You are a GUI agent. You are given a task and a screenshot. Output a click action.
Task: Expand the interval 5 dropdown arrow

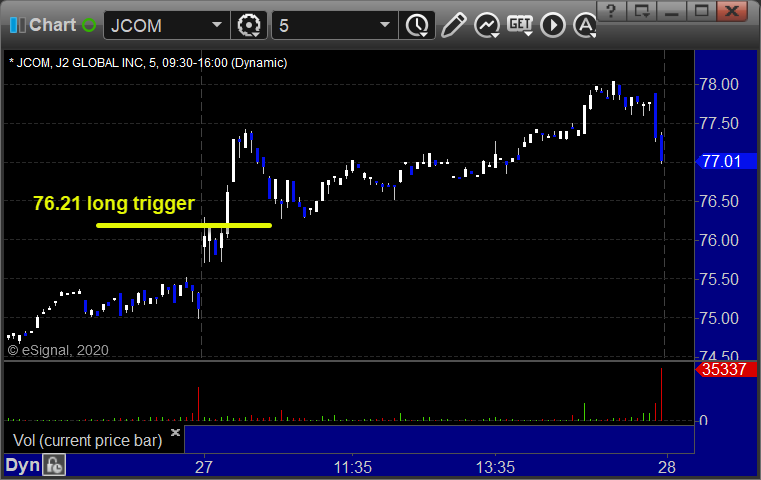(x=384, y=25)
